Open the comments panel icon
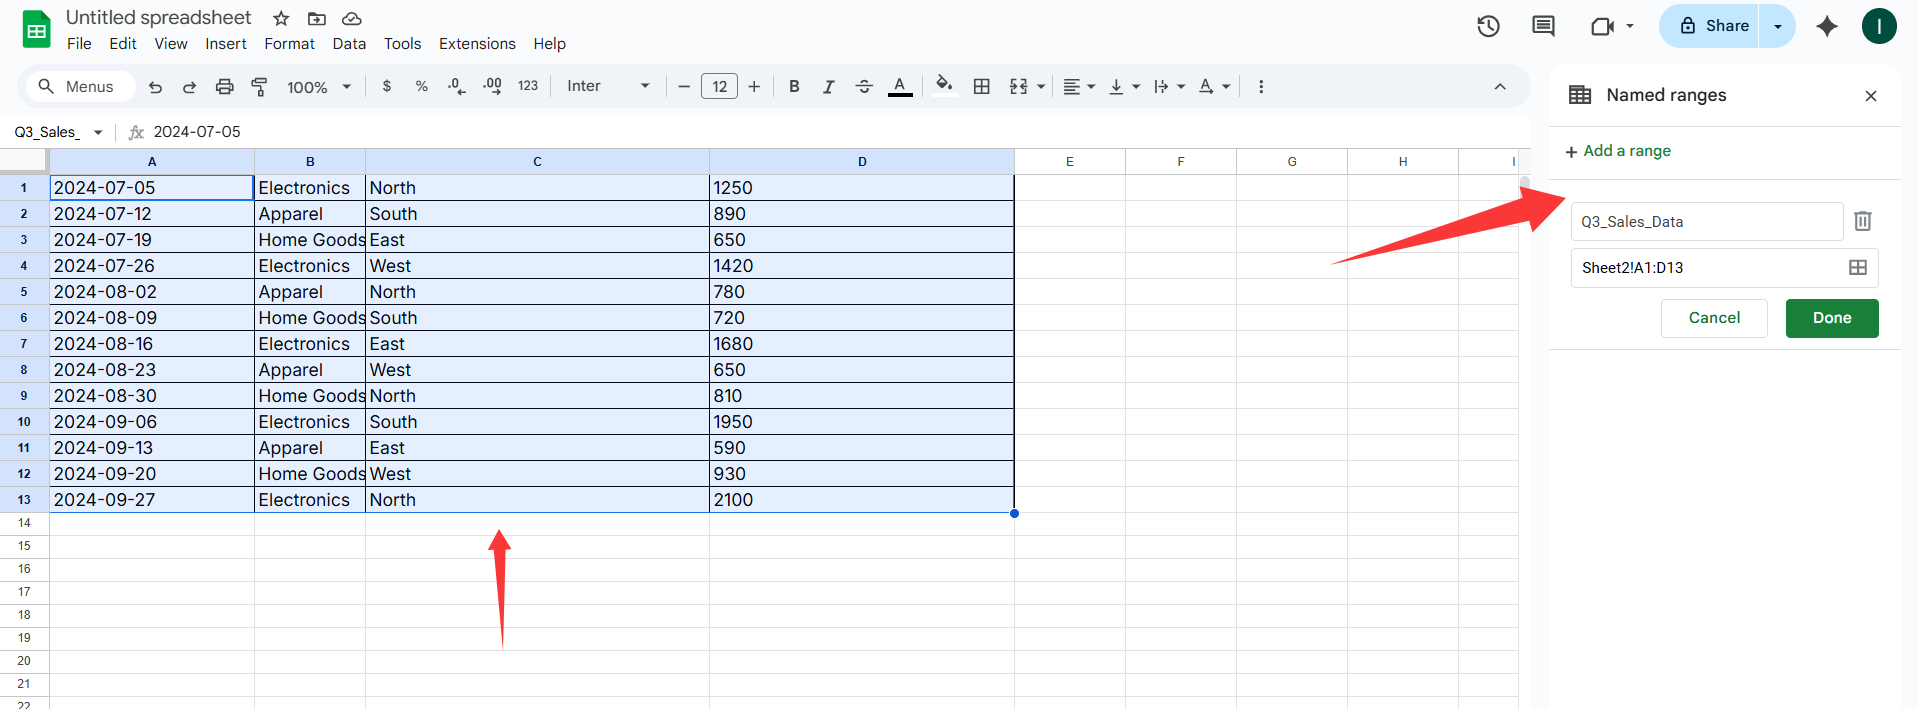 click(1543, 26)
